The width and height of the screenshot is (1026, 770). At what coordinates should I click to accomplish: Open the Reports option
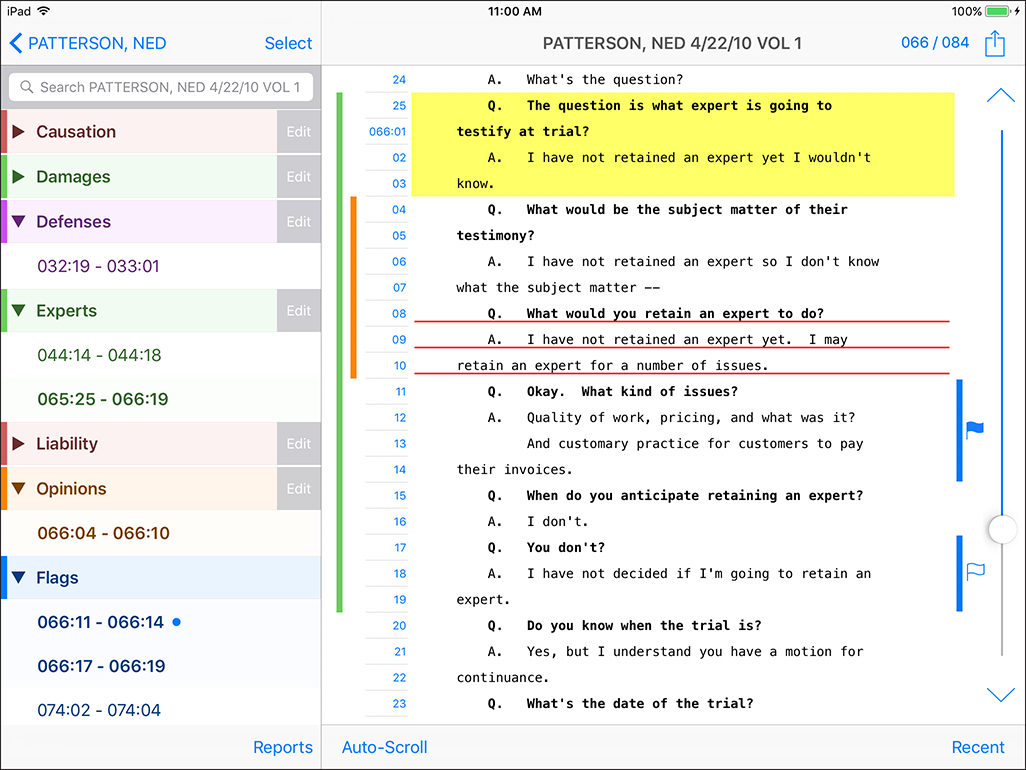tap(283, 747)
